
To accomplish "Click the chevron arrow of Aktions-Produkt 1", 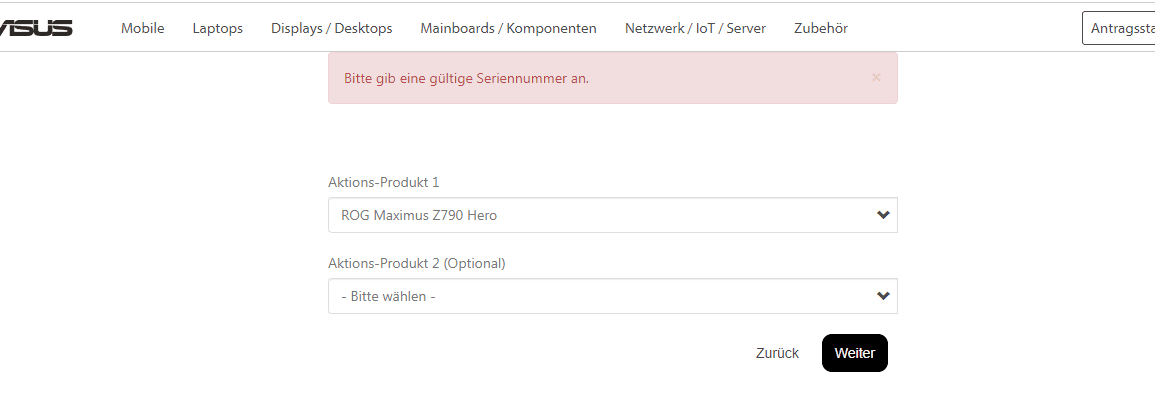I will (883, 215).
